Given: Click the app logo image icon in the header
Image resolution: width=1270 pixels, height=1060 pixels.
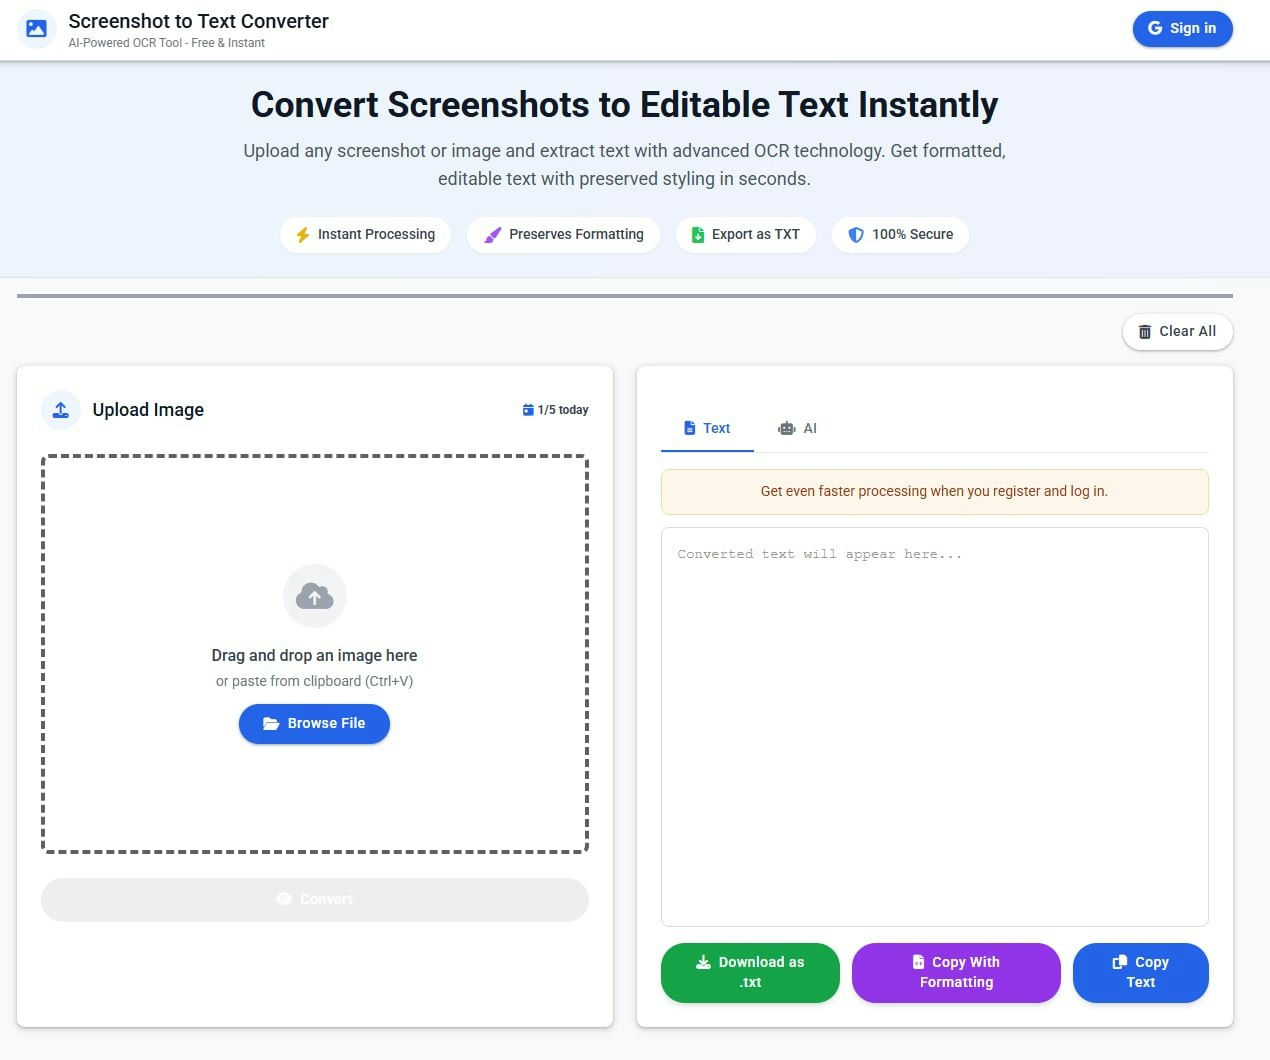Looking at the screenshot, I should pos(36,29).
